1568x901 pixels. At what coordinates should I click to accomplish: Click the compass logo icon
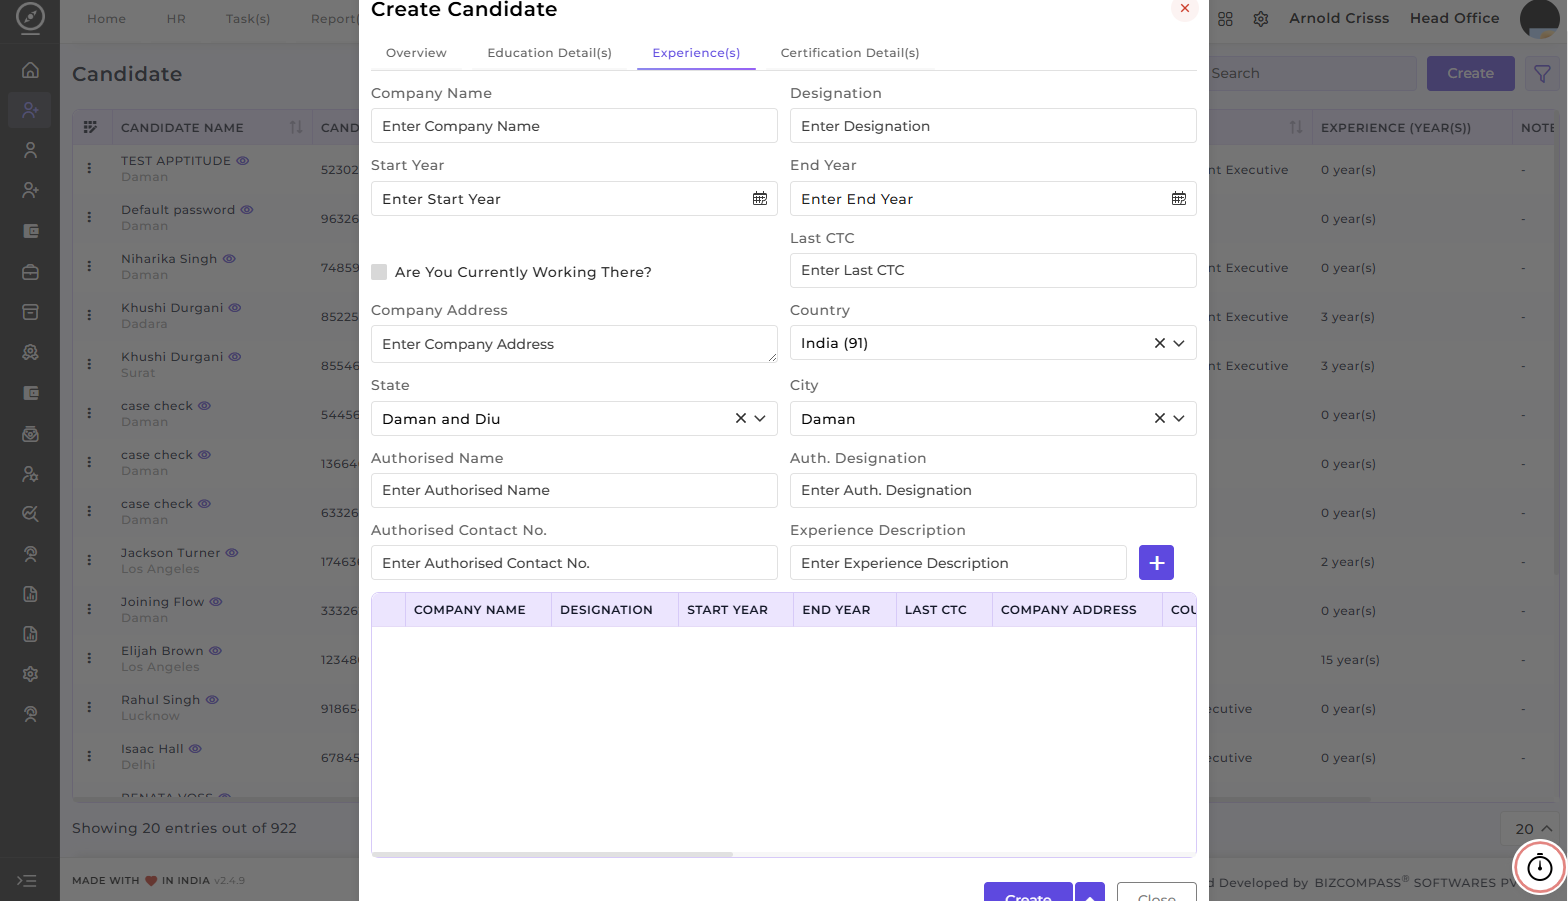pos(30,17)
